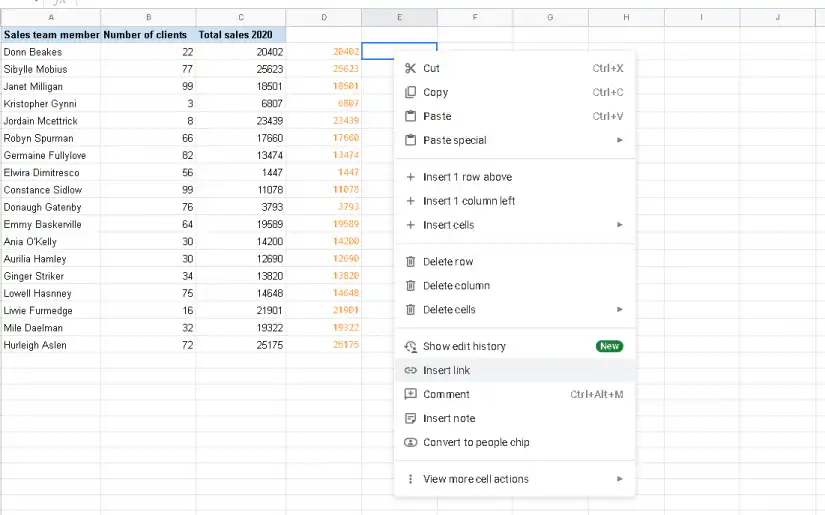The width and height of the screenshot is (825, 515).
Task: Select the Donn Beakes cell
Action: point(51,52)
